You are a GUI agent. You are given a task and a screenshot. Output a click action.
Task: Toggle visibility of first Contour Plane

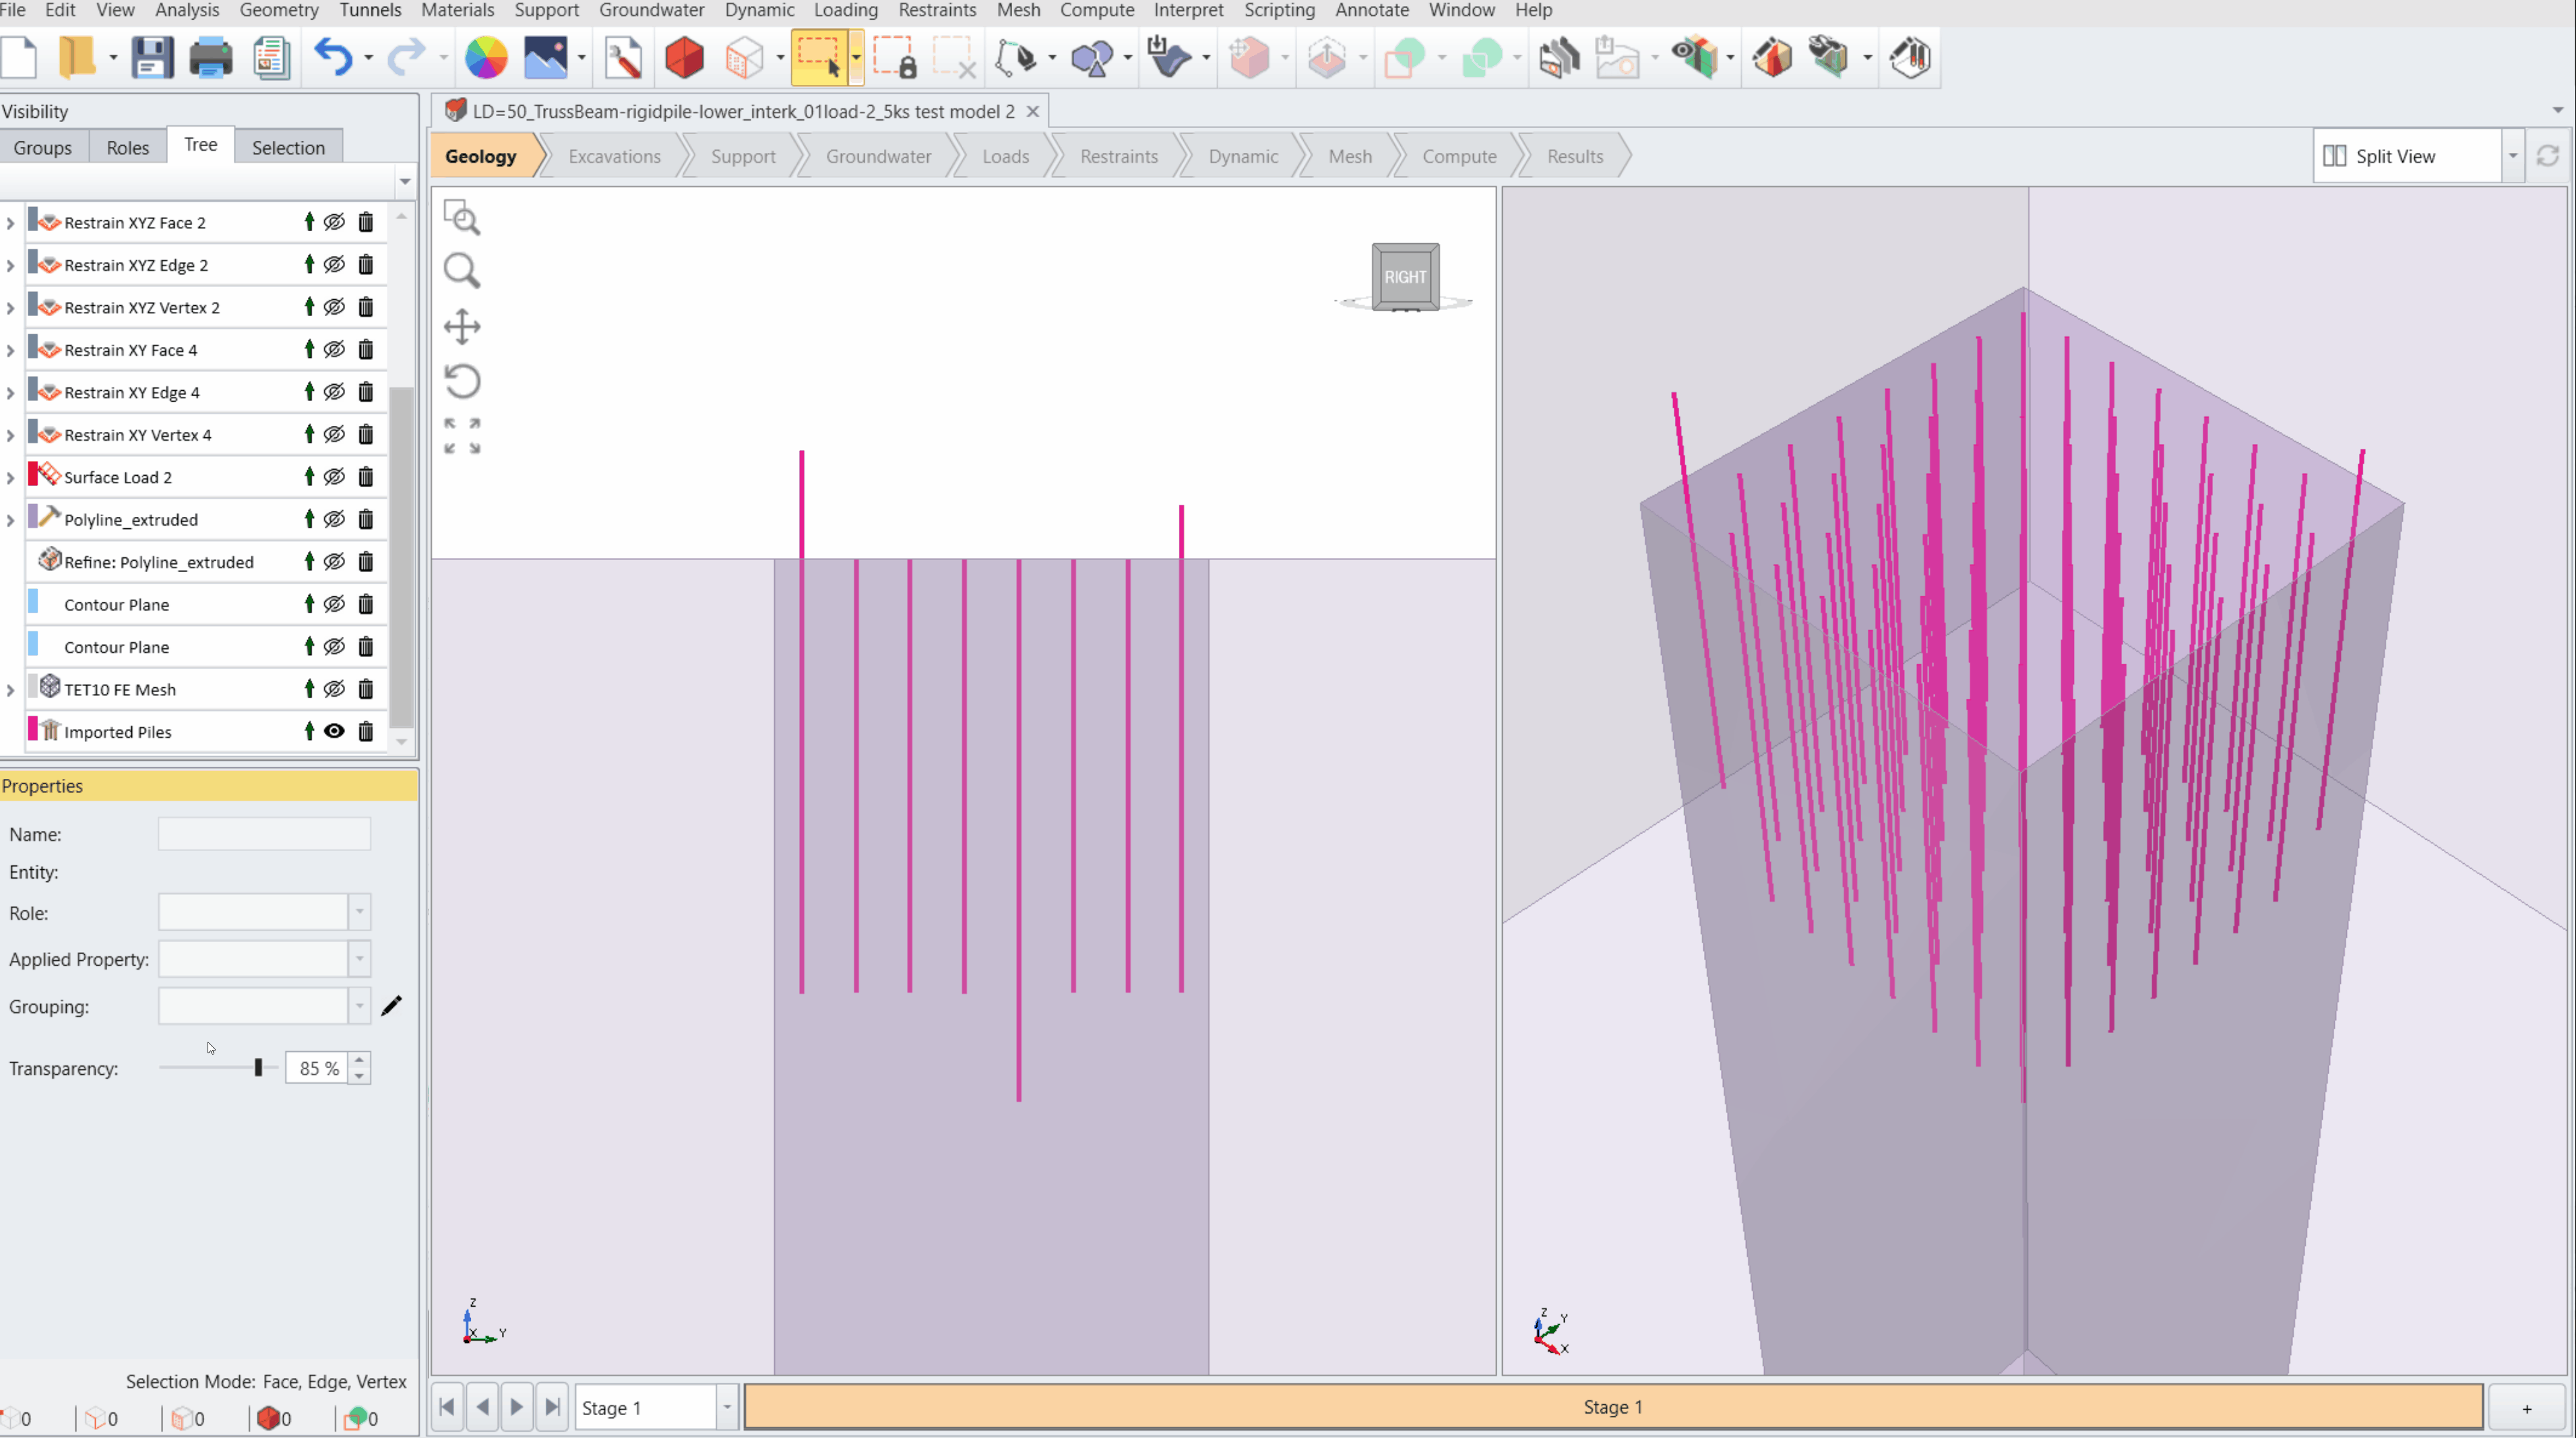coord(334,604)
